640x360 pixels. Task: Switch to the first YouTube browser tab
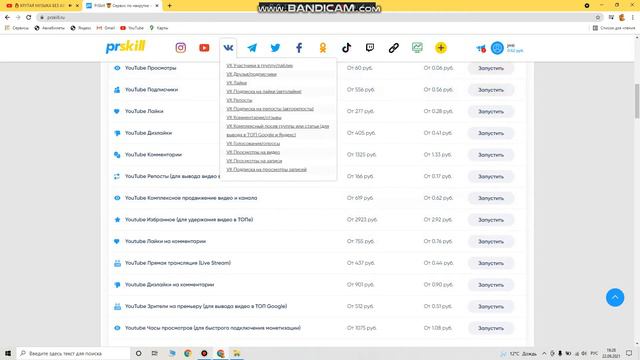point(41,6)
